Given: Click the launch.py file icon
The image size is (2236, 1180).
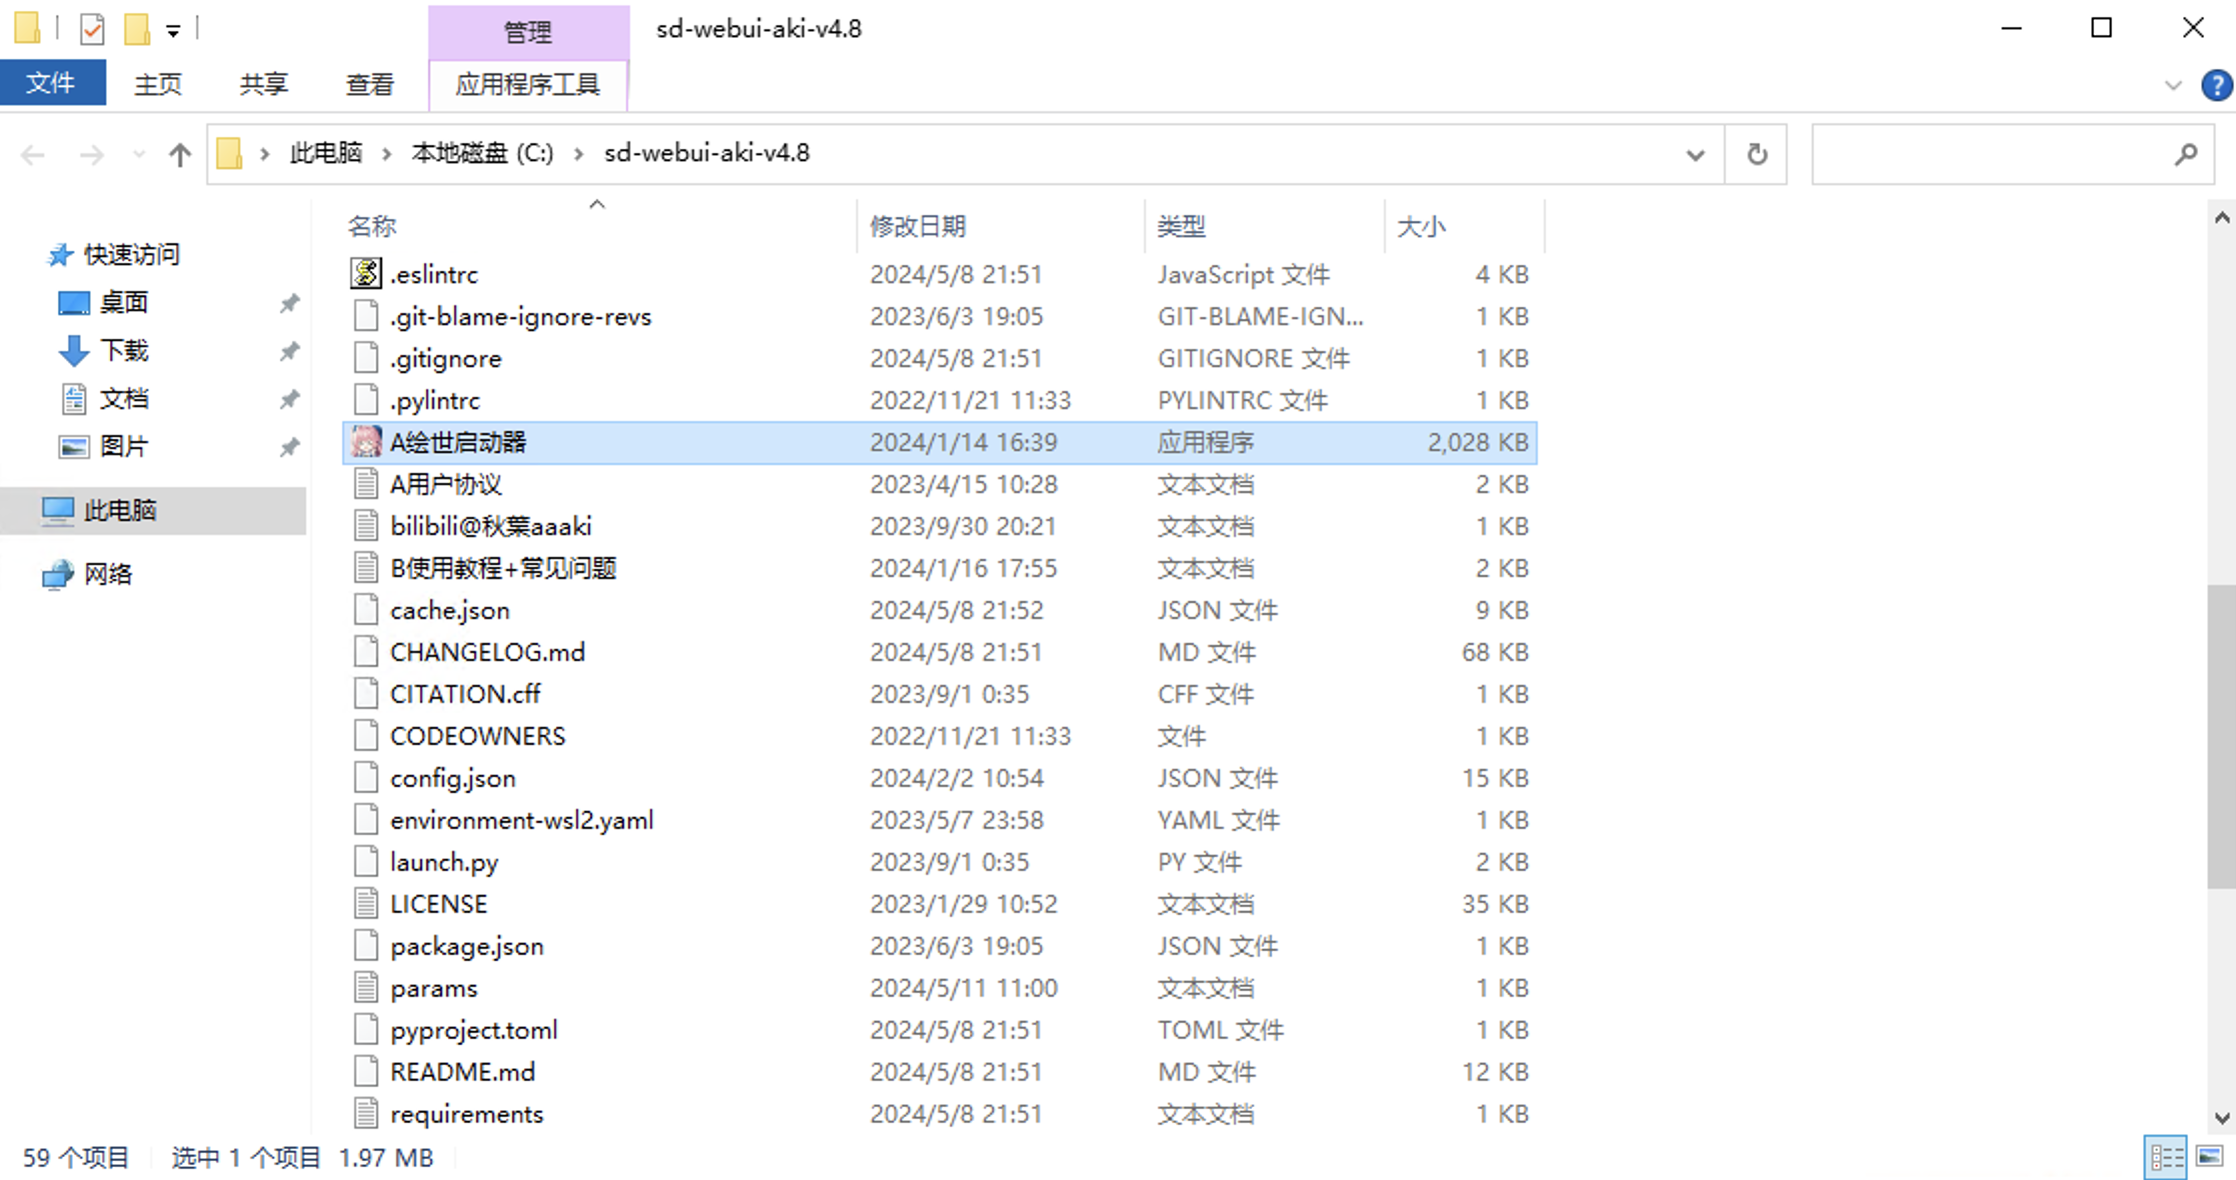Looking at the screenshot, I should click(x=366, y=861).
